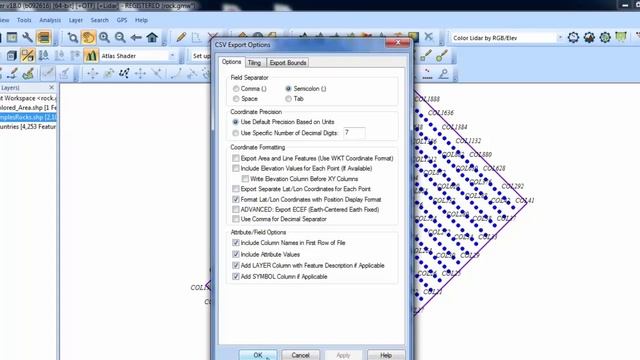The width and height of the screenshot is (640, 360).
Task: Select the Pan grab hand tool
Action: click(88, 38)
